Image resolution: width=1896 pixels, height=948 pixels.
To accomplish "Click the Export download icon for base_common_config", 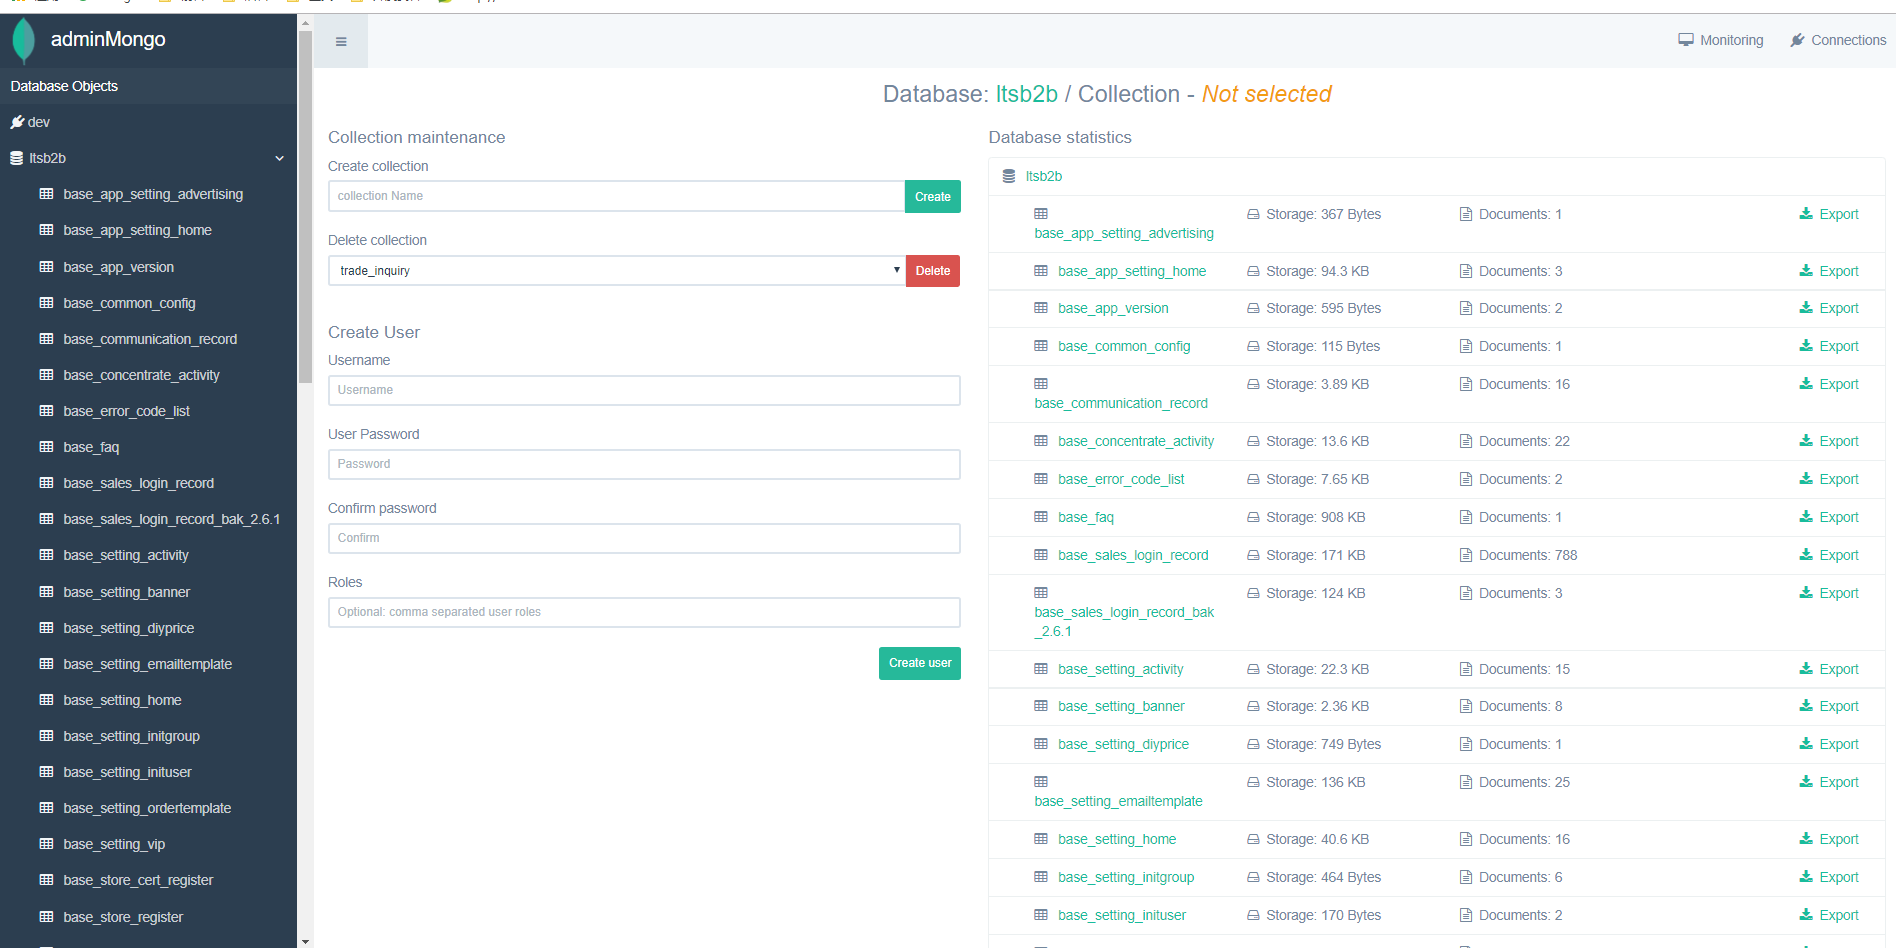I will coord(1805,346).
